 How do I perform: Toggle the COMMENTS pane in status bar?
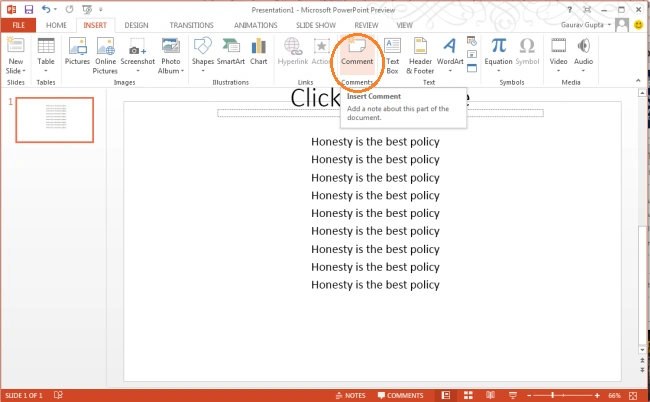coord(400,395)
